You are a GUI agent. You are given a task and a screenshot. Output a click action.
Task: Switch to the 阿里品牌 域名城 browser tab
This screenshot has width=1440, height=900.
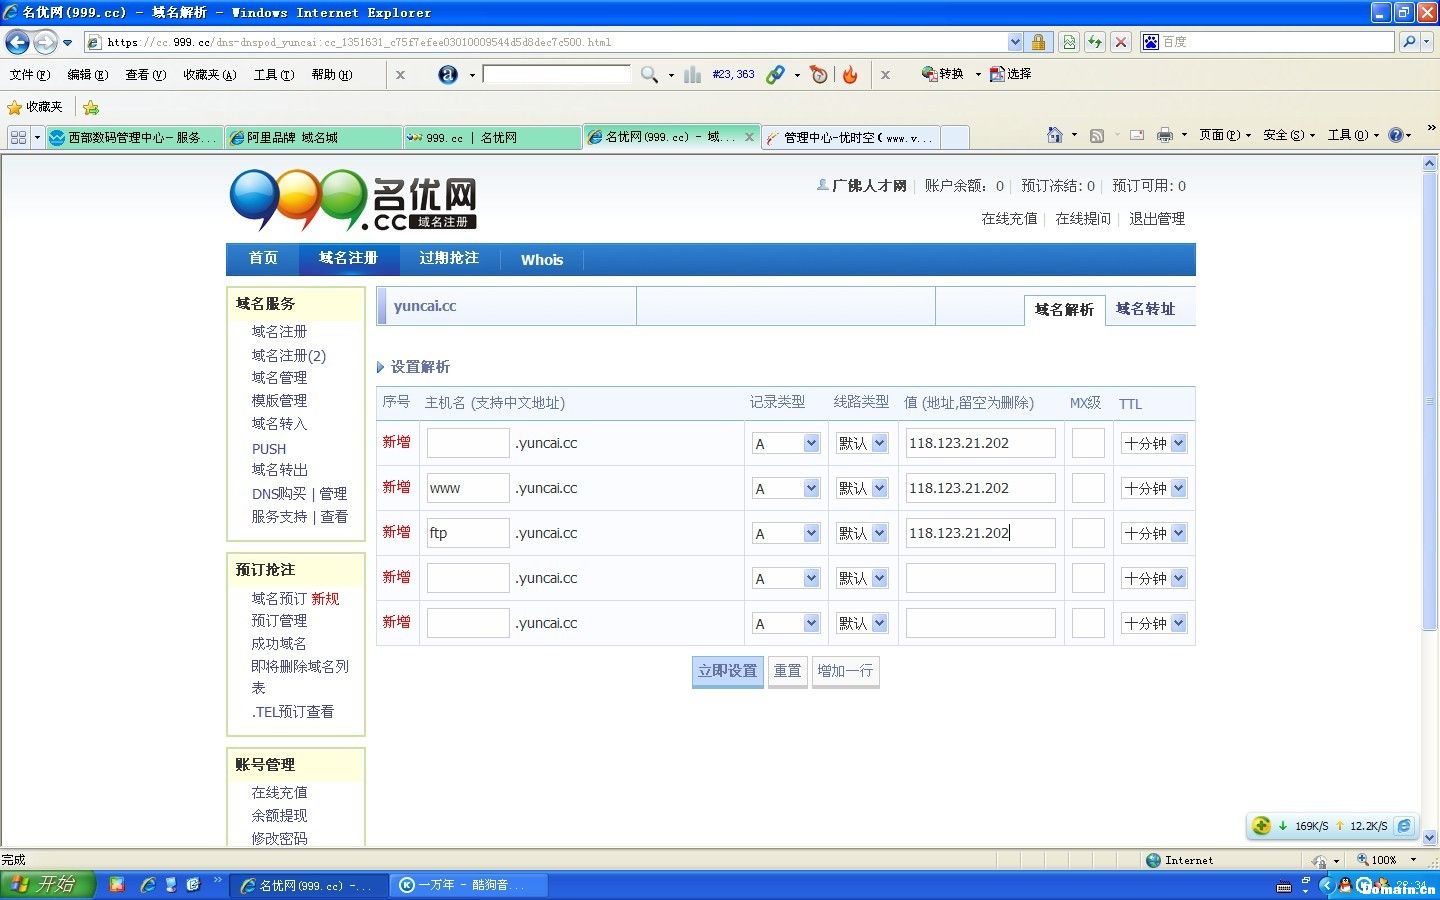(x=313, y=138)
